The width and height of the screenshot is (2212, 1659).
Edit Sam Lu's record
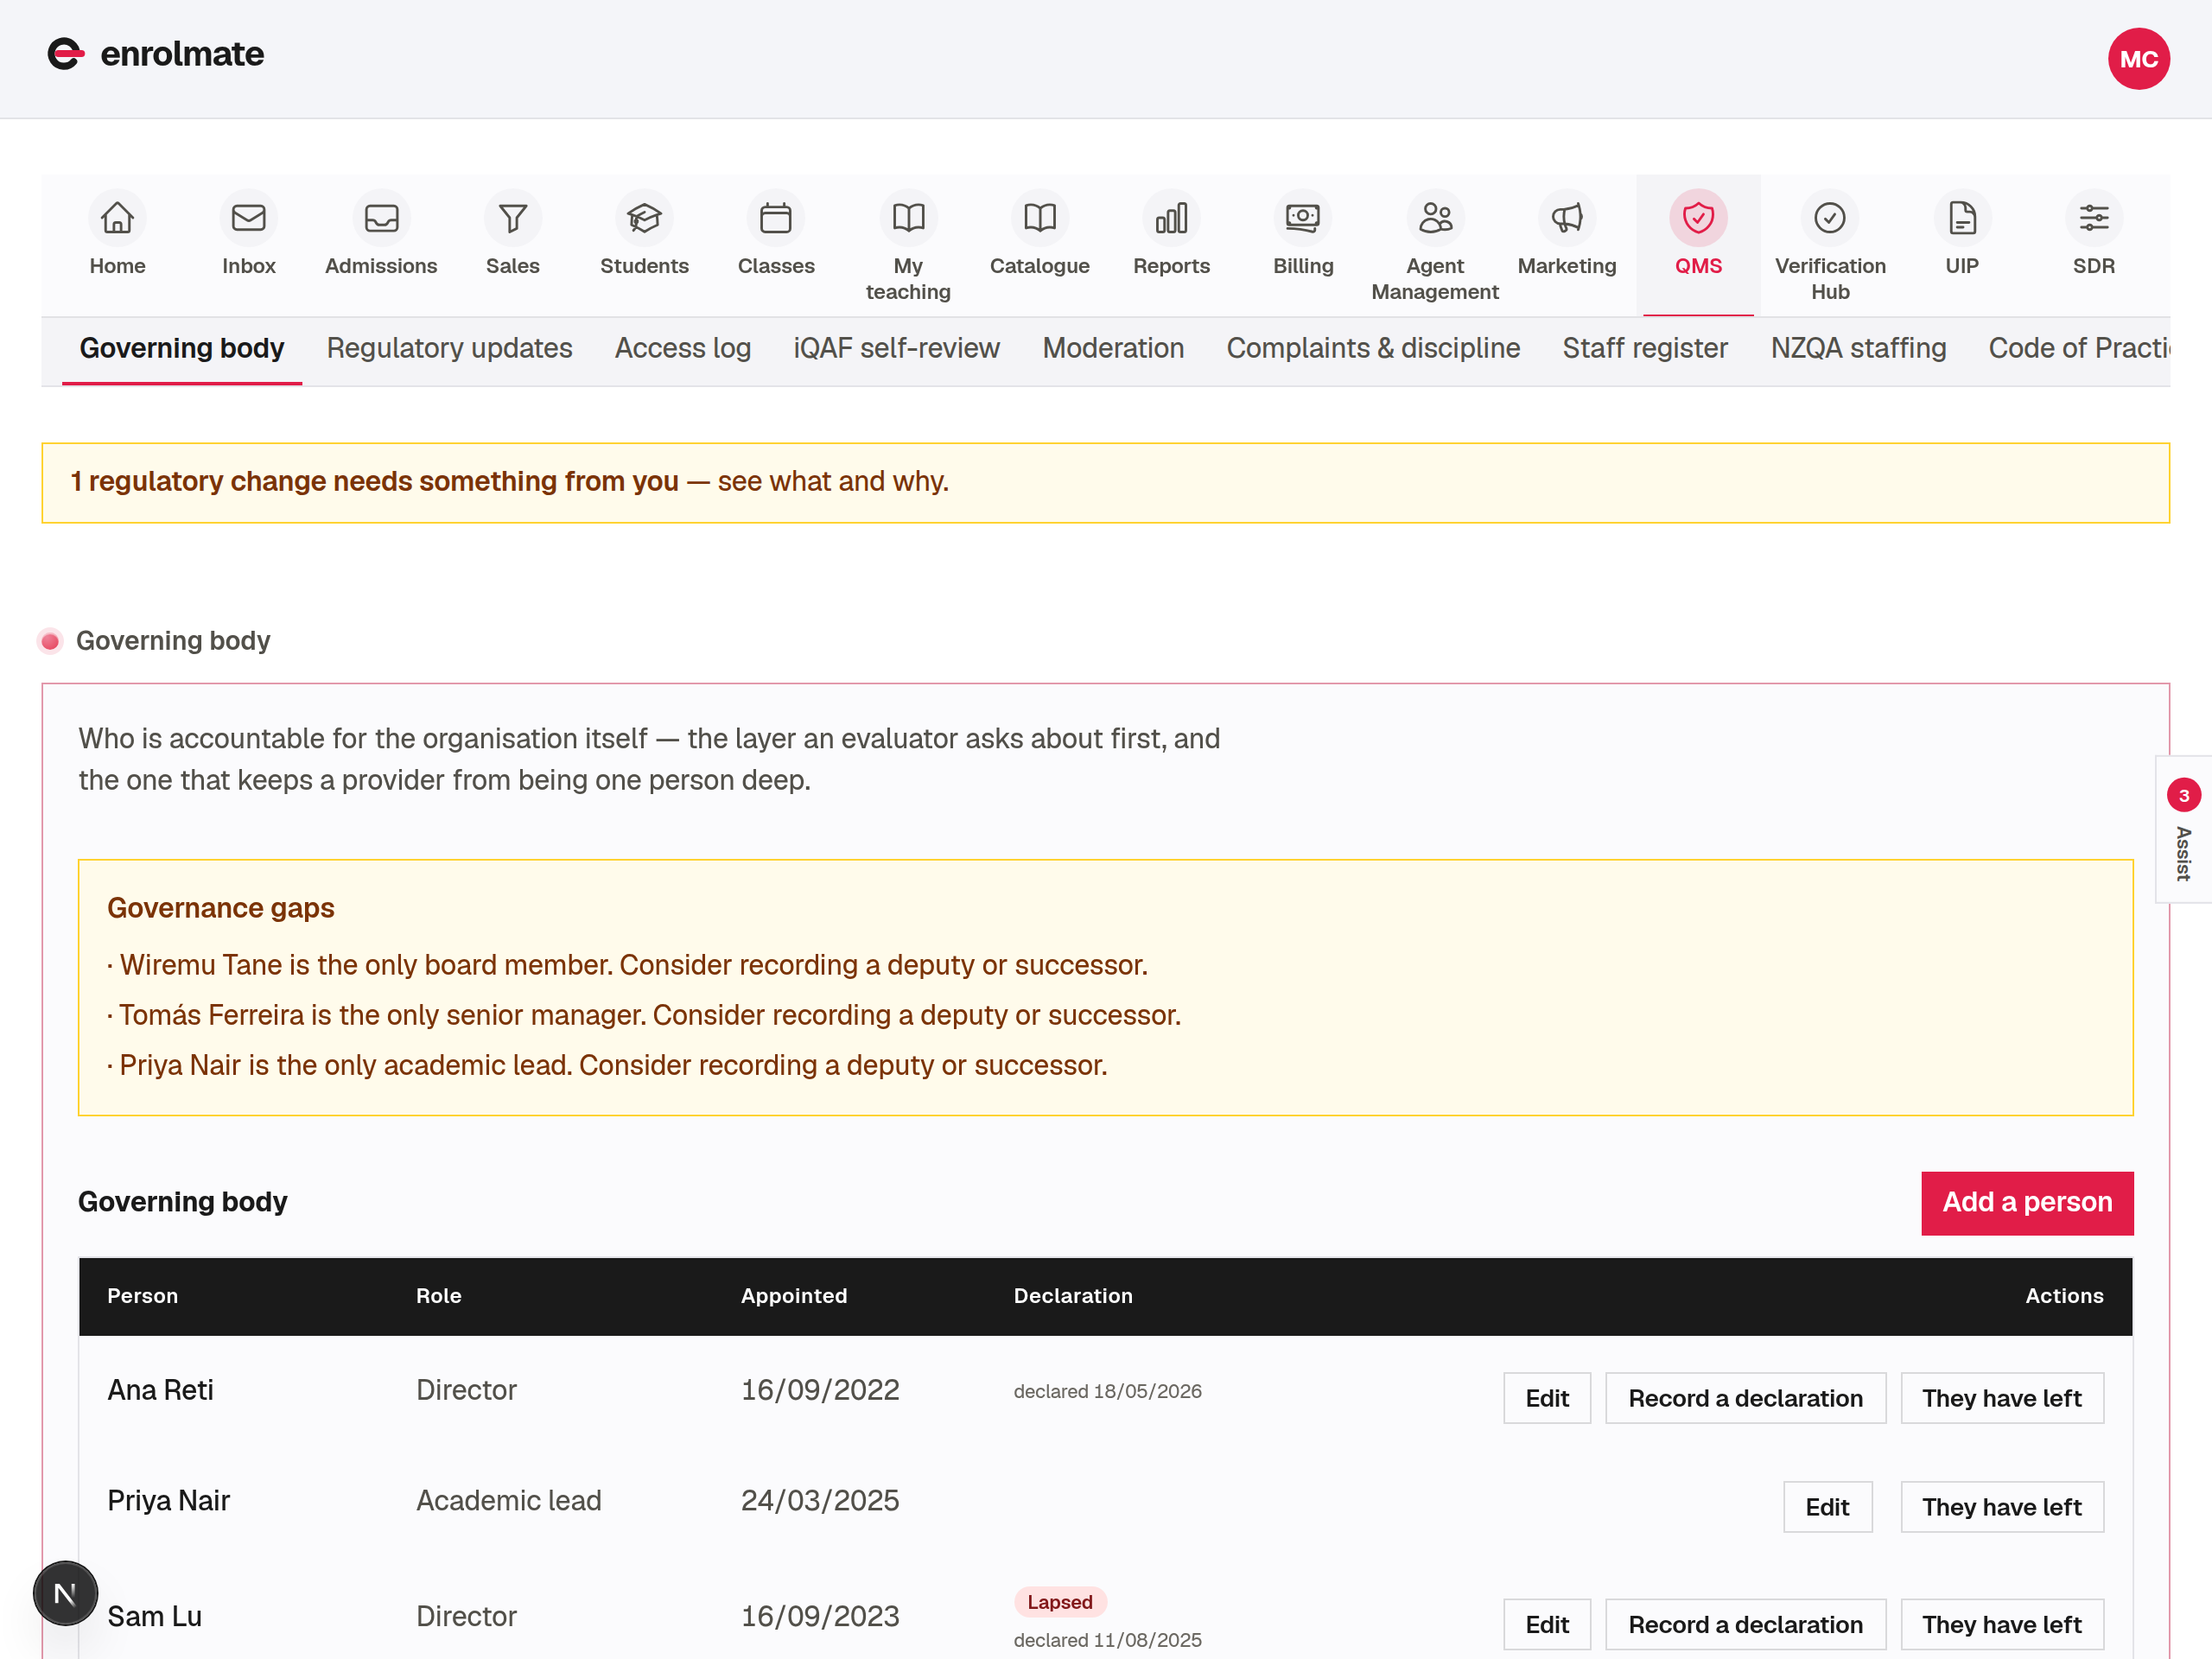pyautogui.click(x=1547, y=1624)
